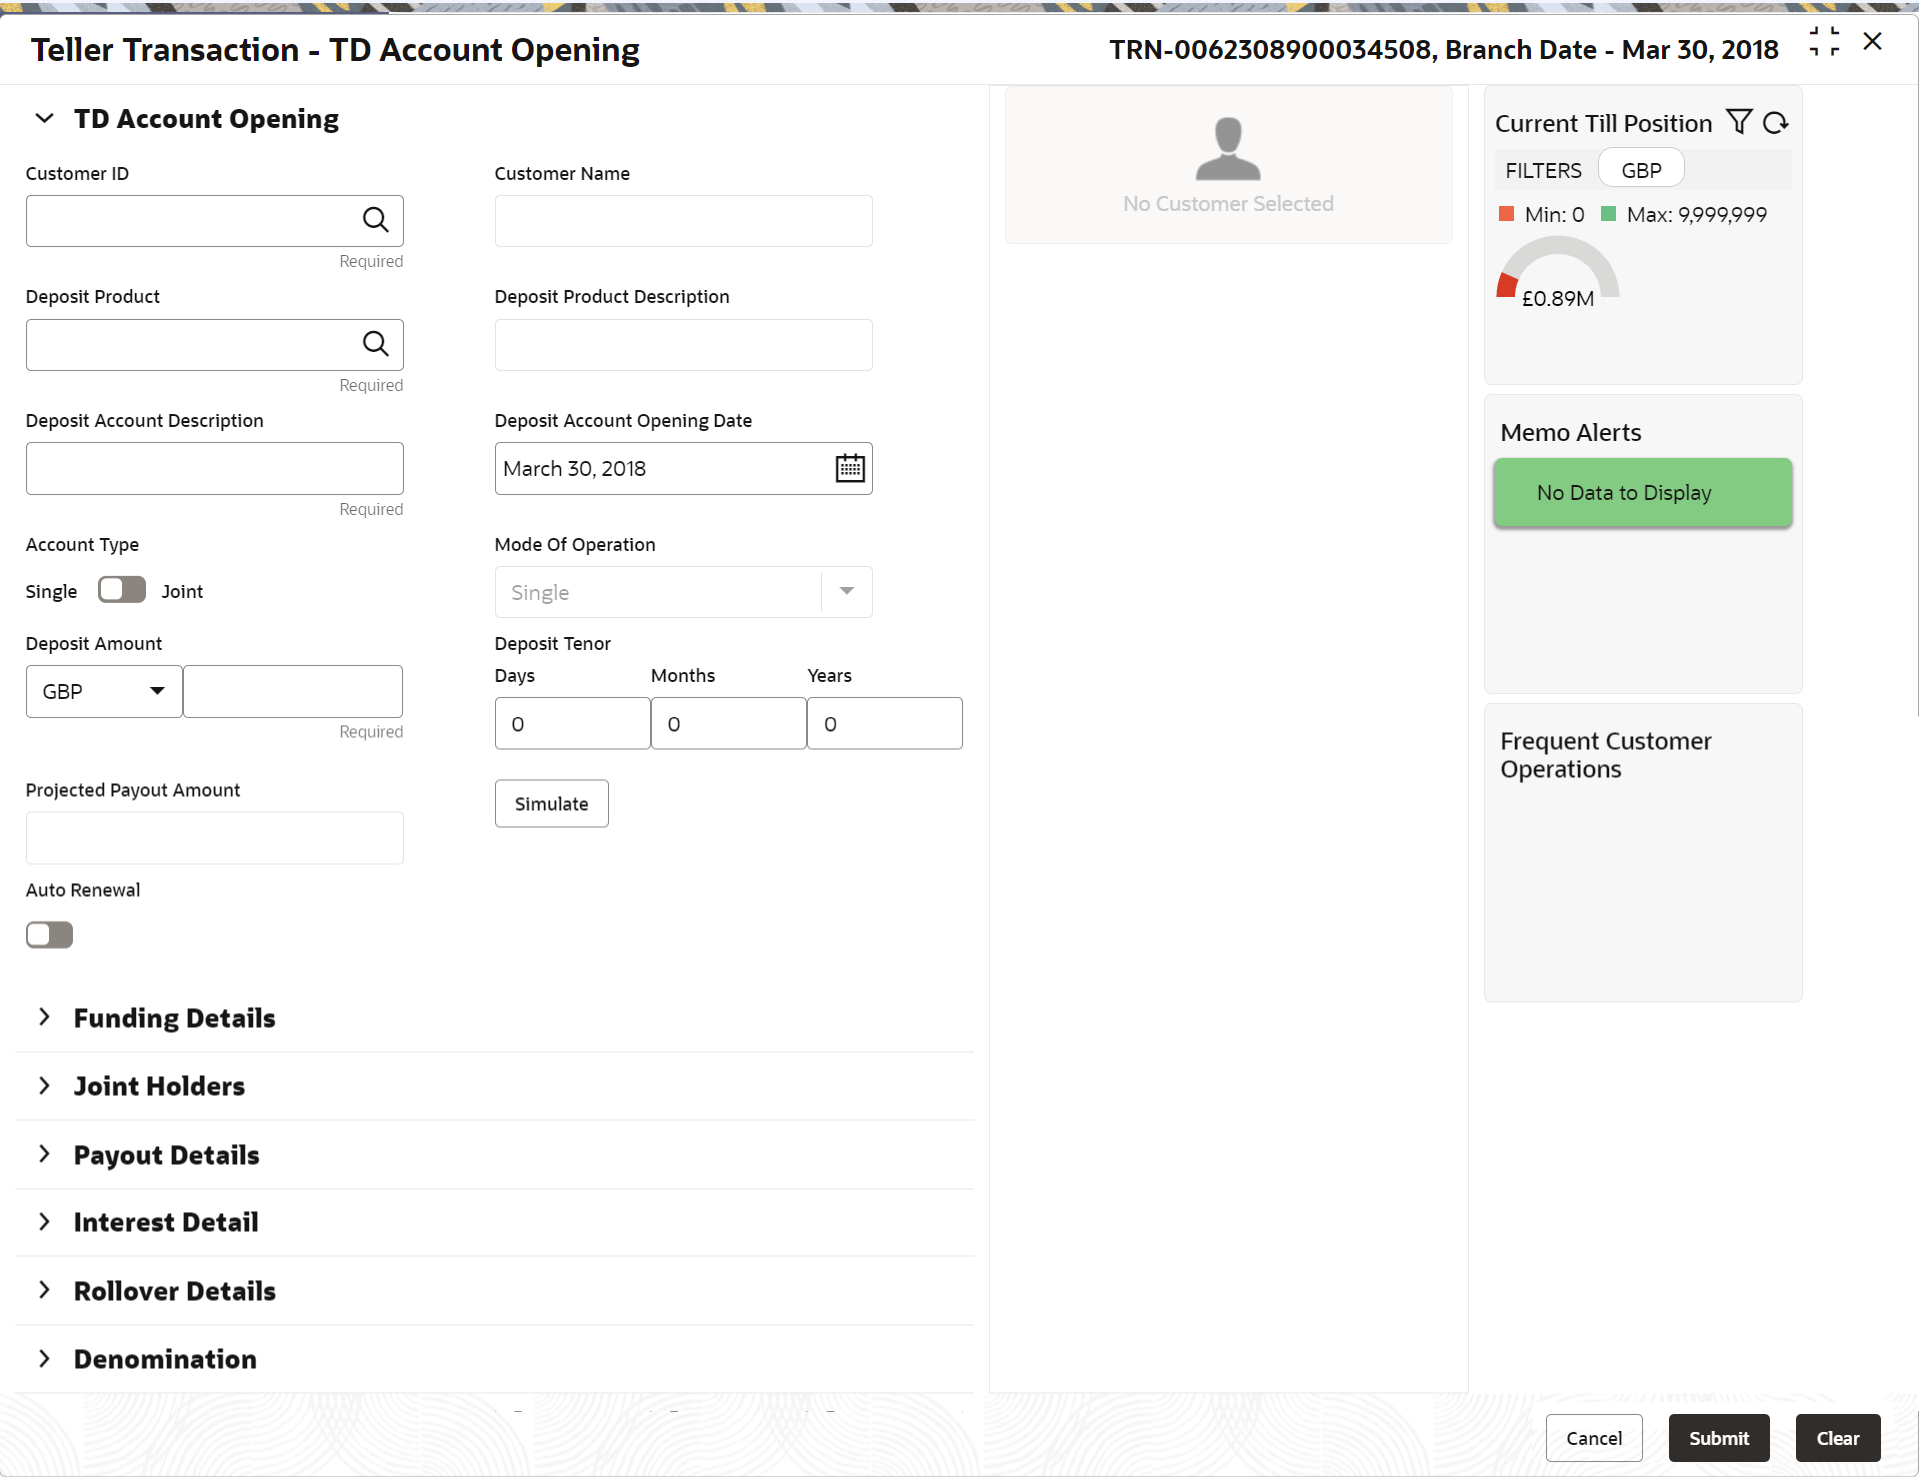This screenshot has height=1479, width=1919.
Task: Close the TD Account Opening screen
Action: 1872,42
